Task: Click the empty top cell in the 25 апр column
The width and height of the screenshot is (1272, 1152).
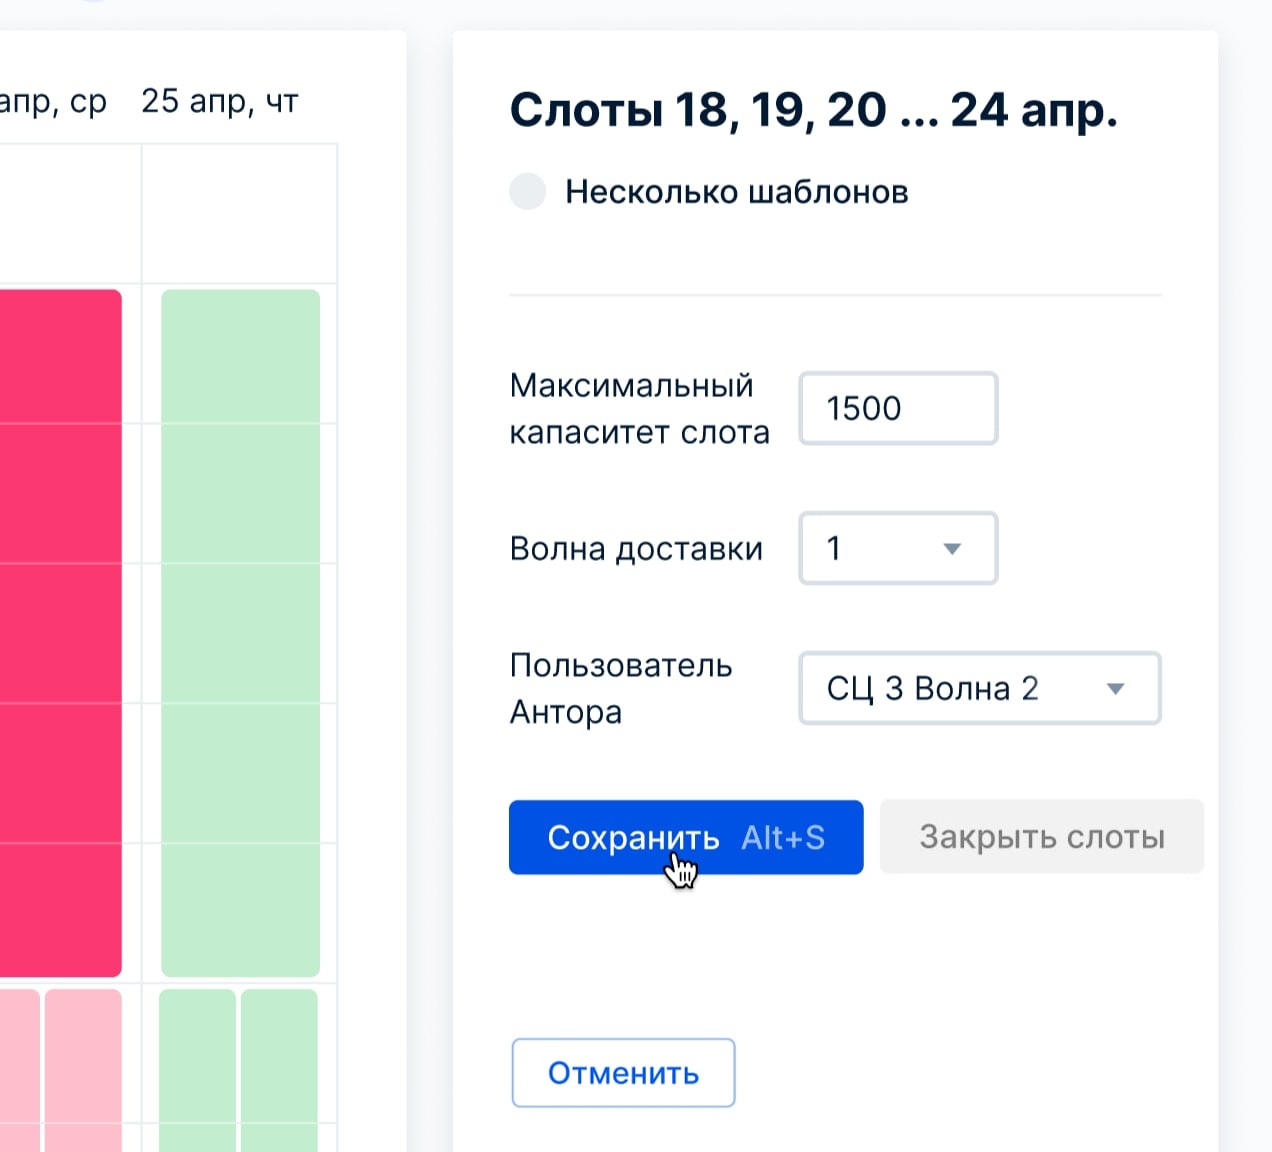Action: 240,214
